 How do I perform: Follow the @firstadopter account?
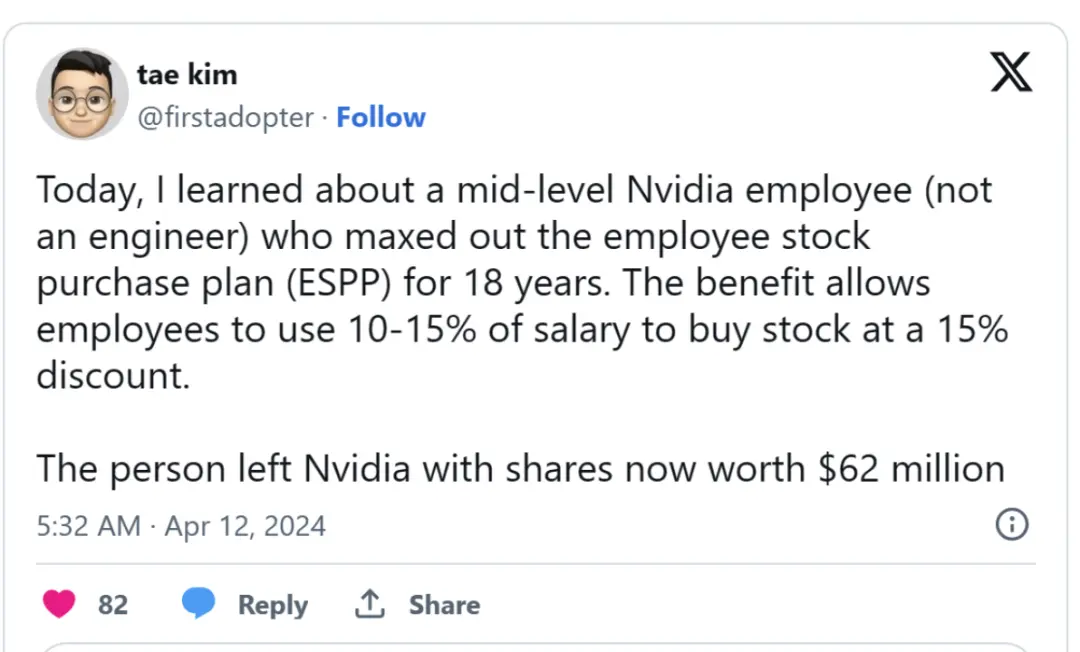[381, 117]
